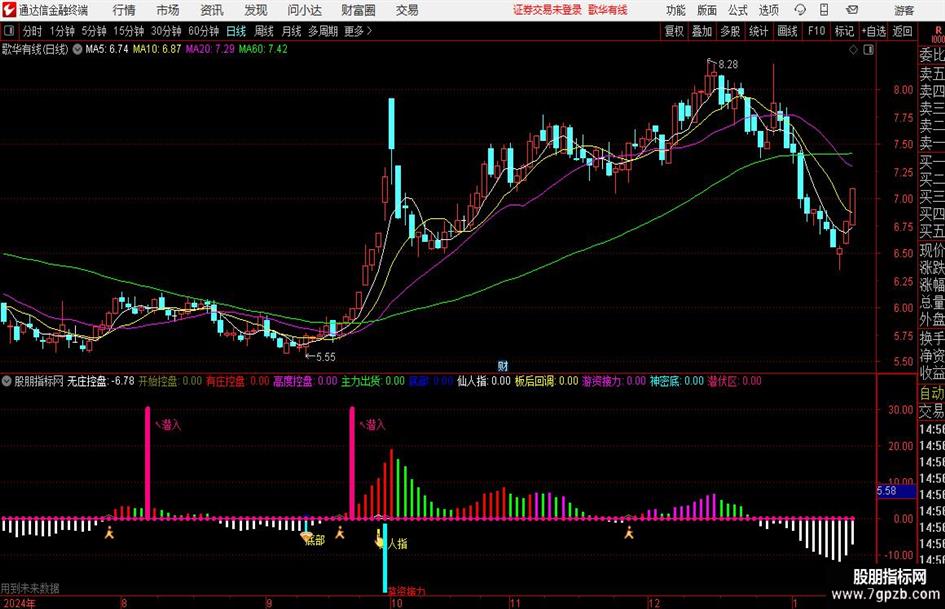The image size is (945, 609).
Task: Click the MA10: 6.87 value
Action: pos(157,49)
